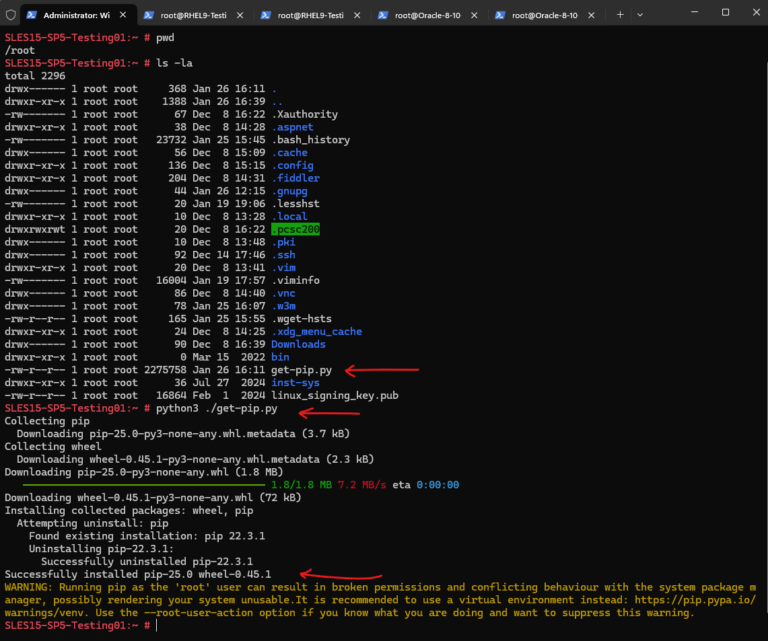Close the first root@RHEL9-Testi tab

tap(240, 15)
